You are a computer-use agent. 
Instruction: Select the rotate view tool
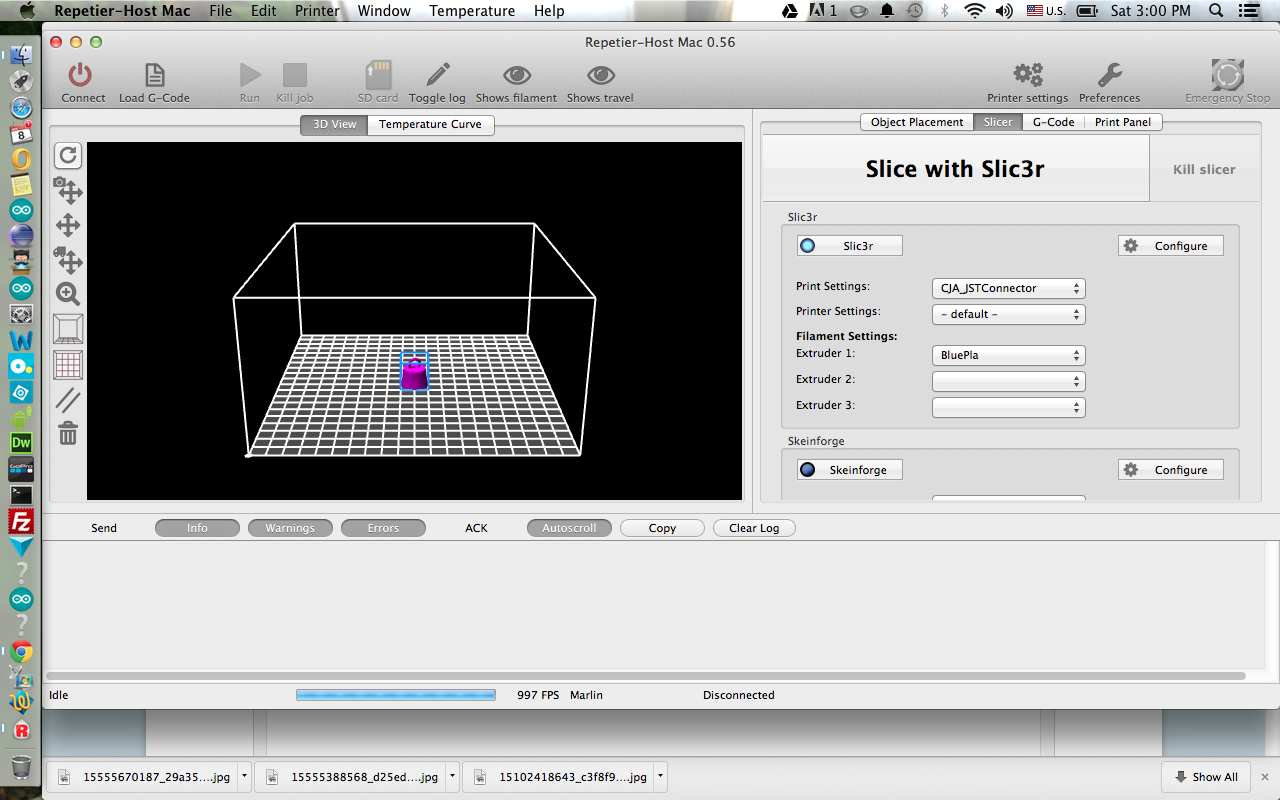68,155
